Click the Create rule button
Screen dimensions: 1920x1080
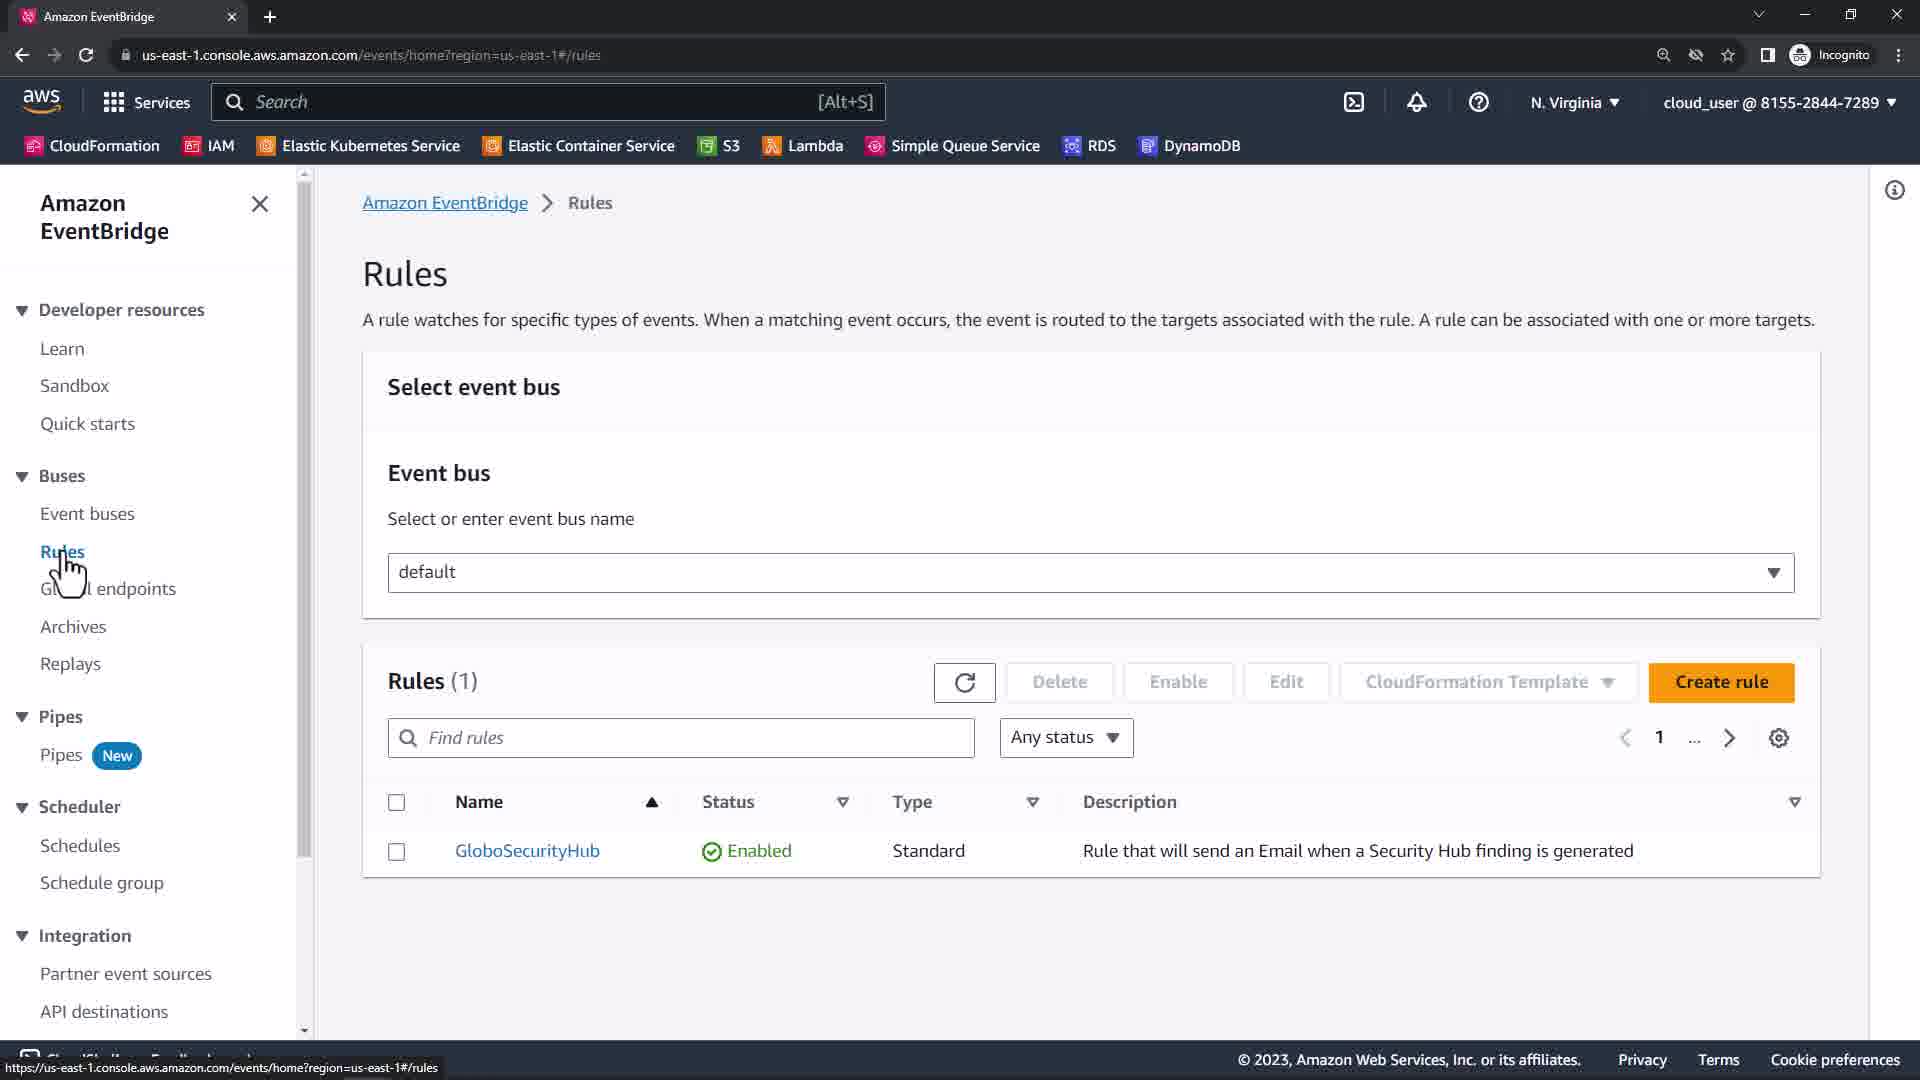pyautogui.click(x=1721, y=682)
